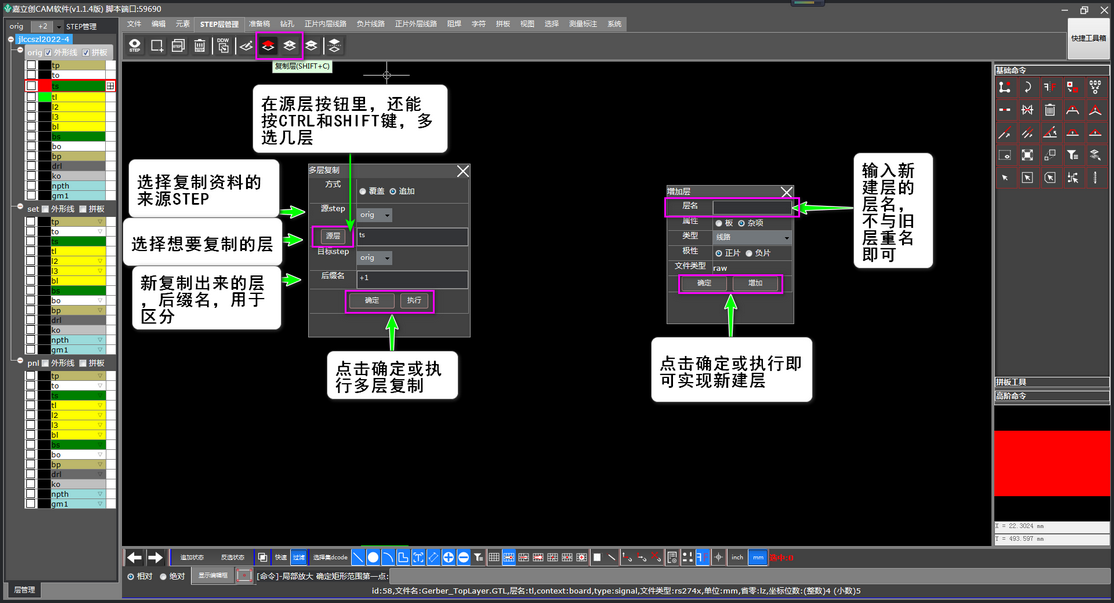Click the 反选状态 button
Screen dimensions: 1114x603
[x=232, y=558]
